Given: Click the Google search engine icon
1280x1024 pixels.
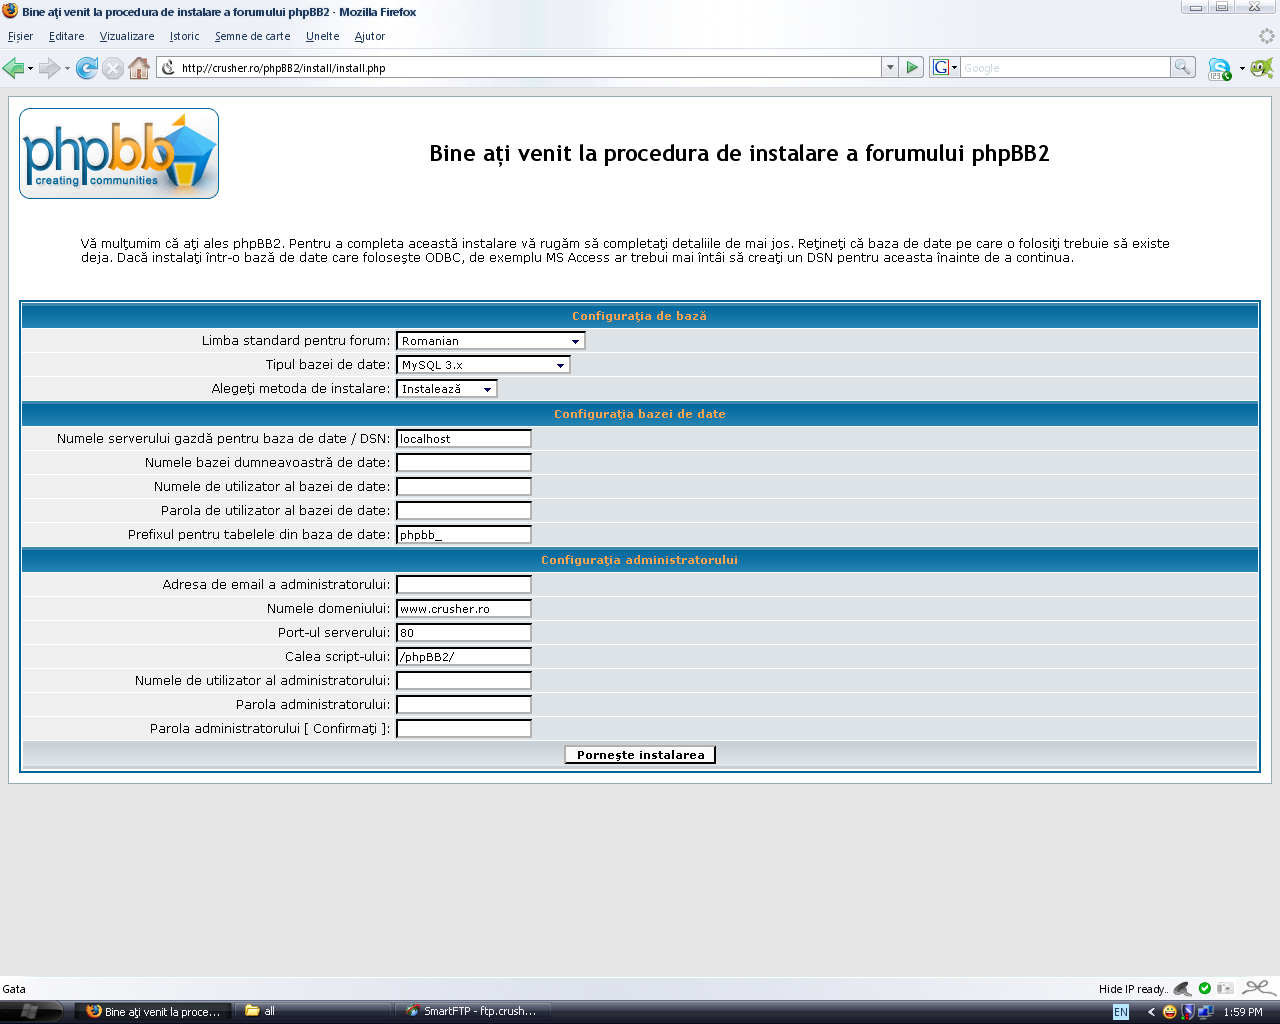Looking at the screenshot, I should pyautogui.click(x=940, y=67).
